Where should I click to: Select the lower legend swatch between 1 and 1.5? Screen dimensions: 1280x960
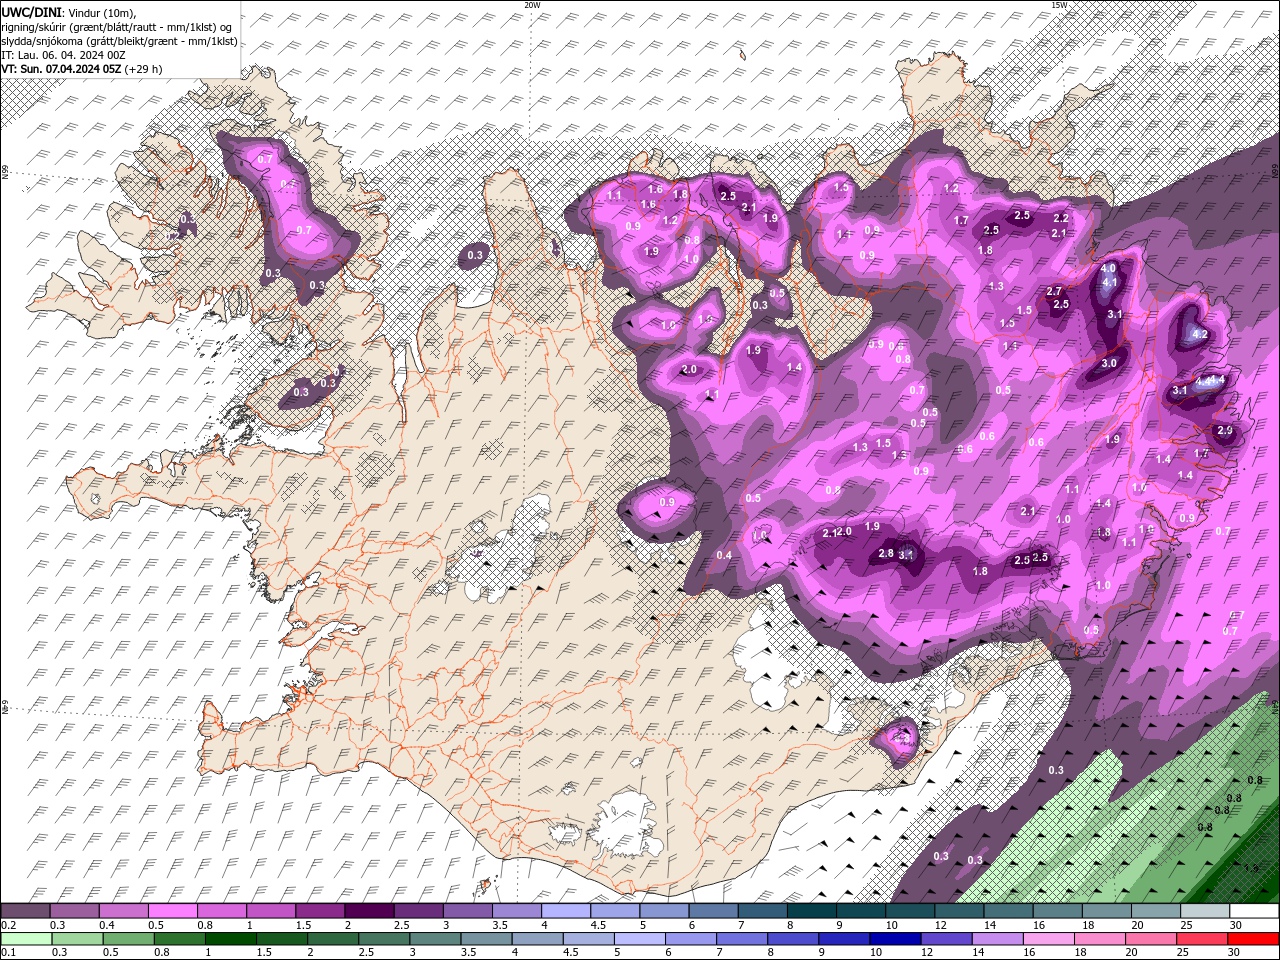[x=230, y=939]
